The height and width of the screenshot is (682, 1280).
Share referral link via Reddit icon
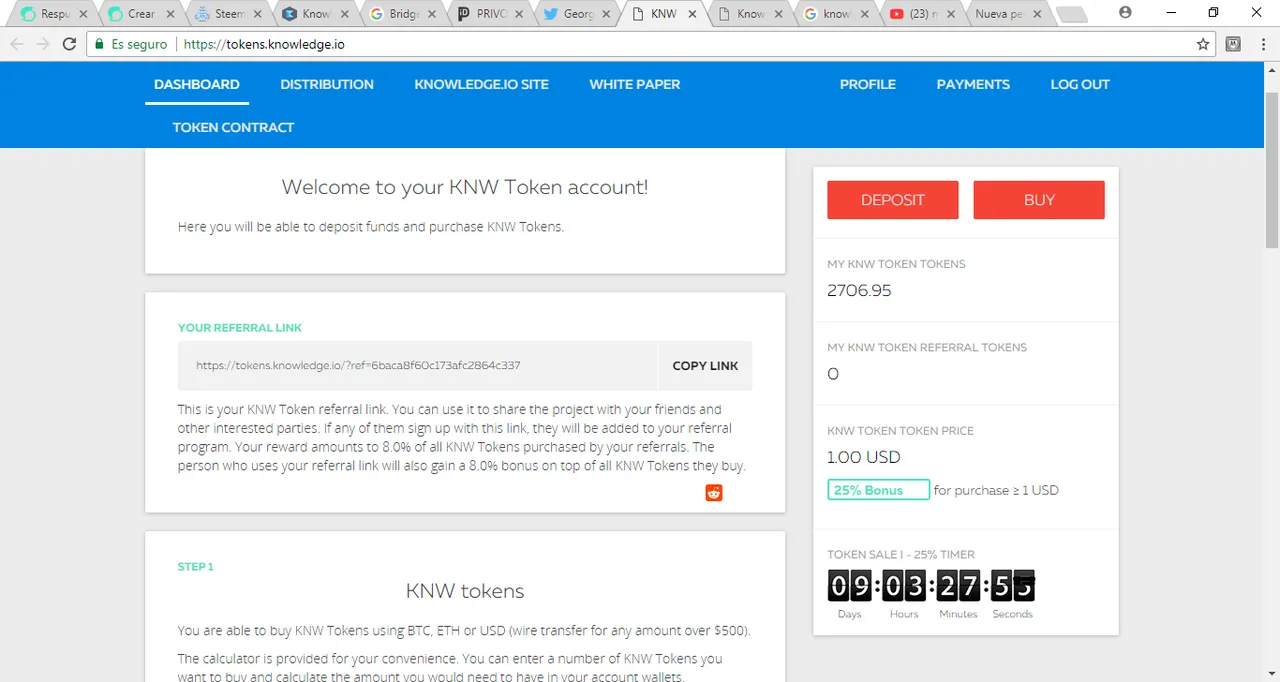click(x=713, y=493)
